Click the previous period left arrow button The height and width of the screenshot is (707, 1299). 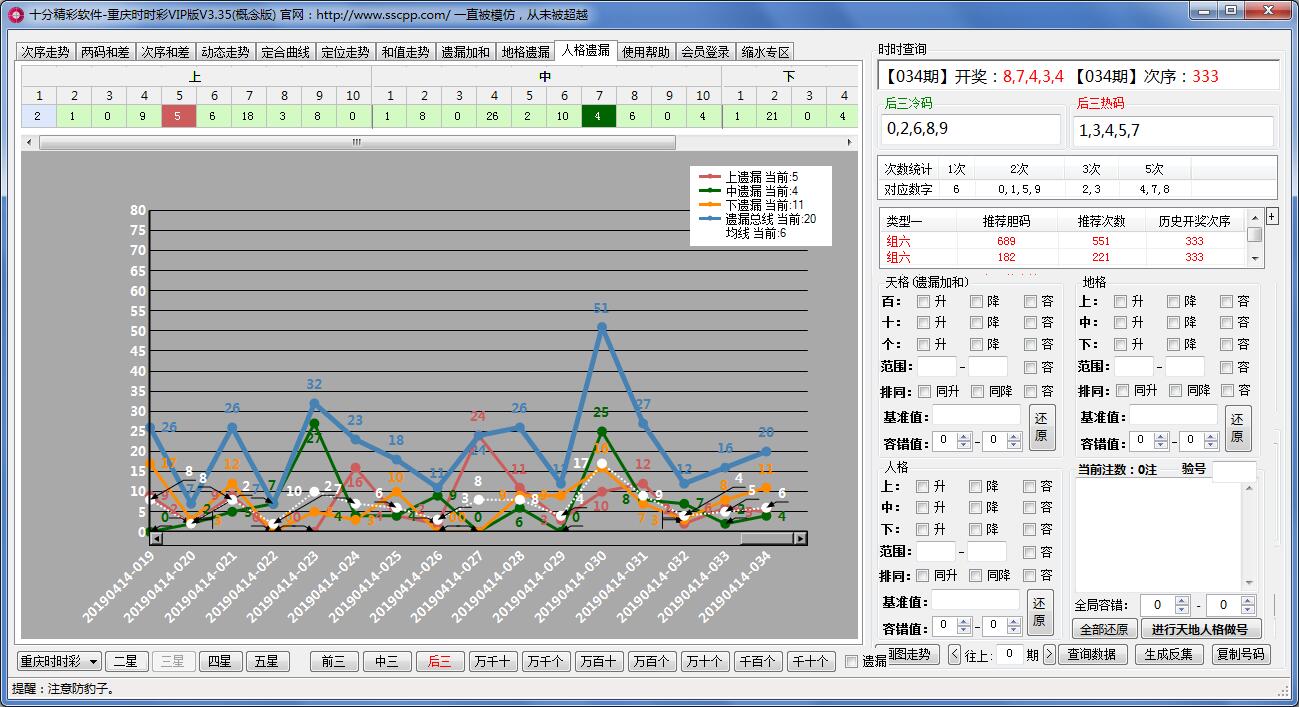(954, 655)
